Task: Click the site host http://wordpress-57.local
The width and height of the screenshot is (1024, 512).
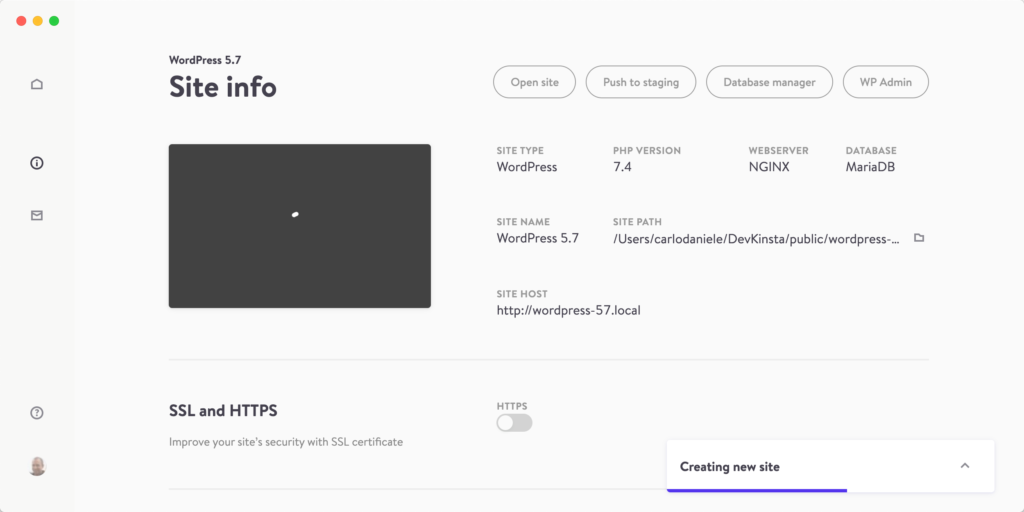Action: pyautogui.click(x=568, y=311)
